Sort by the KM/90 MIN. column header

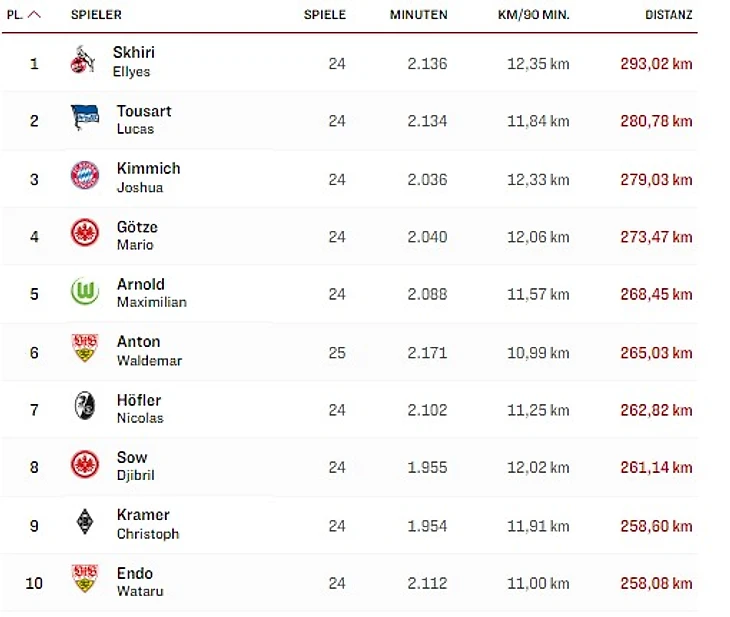coord(533,15)
